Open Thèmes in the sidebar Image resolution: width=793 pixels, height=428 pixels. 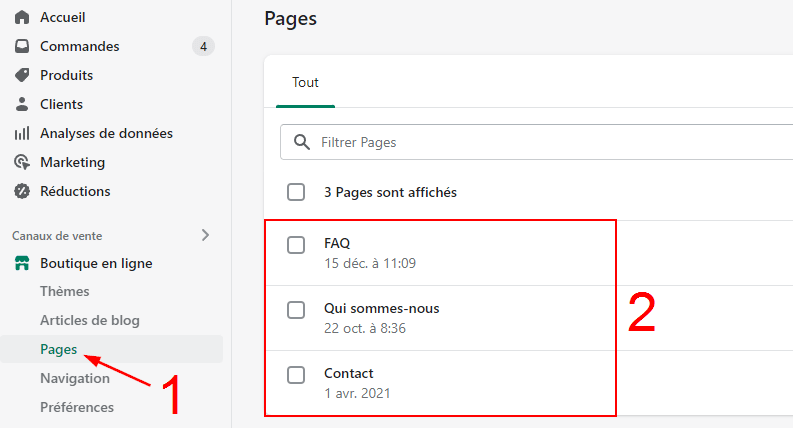[64, 291]
